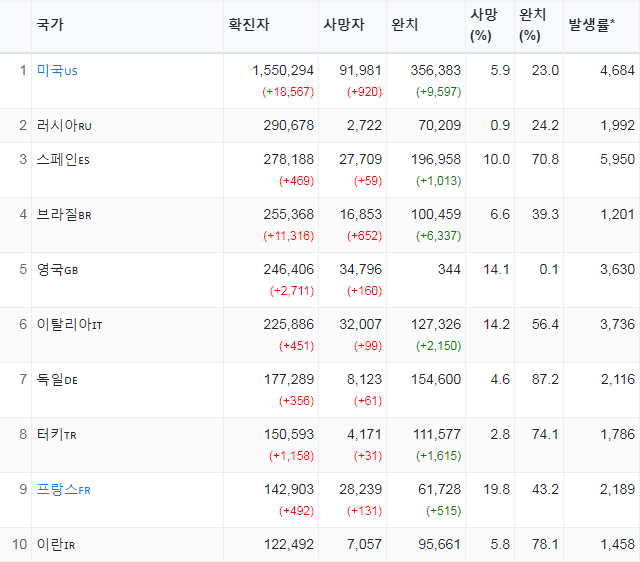Click the 국가 column header

tap(50, 24)
